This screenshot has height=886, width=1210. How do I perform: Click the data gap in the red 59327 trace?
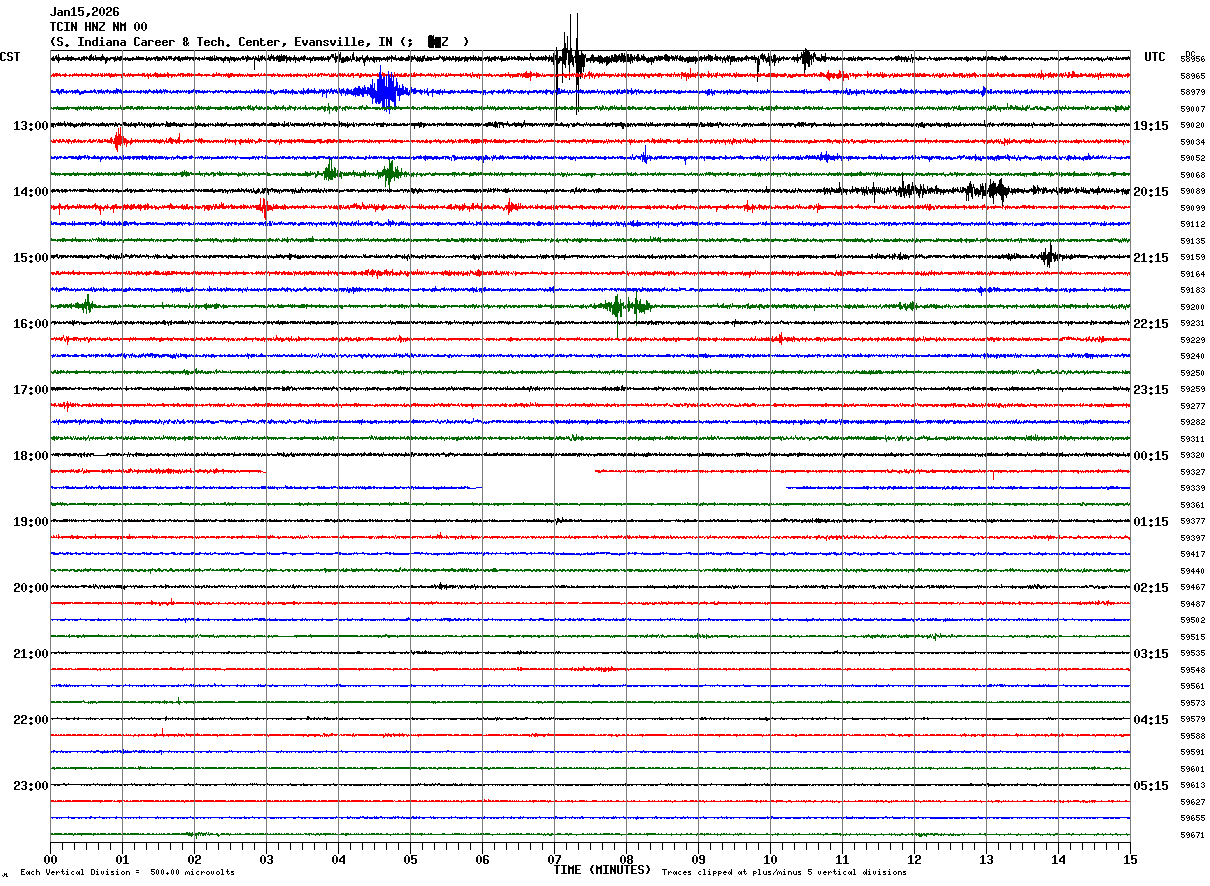[x=430, y=471]
